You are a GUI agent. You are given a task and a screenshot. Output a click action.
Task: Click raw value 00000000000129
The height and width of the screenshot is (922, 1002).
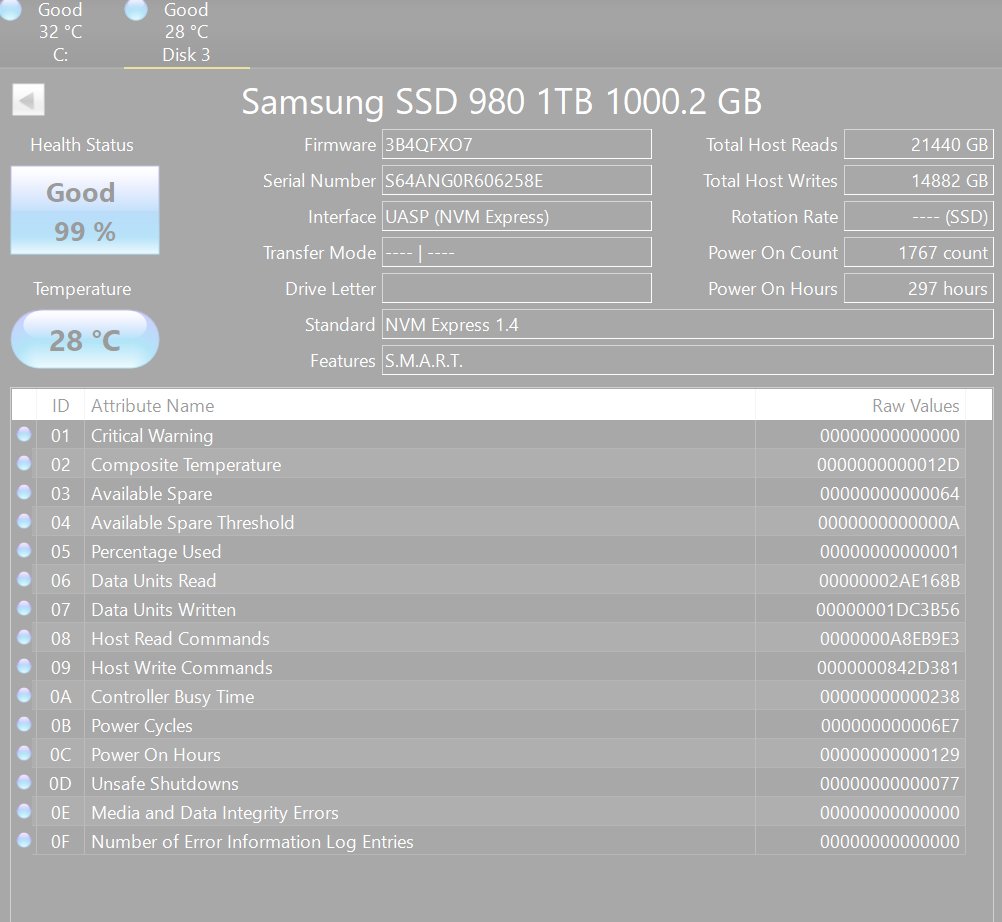(890, 755)
